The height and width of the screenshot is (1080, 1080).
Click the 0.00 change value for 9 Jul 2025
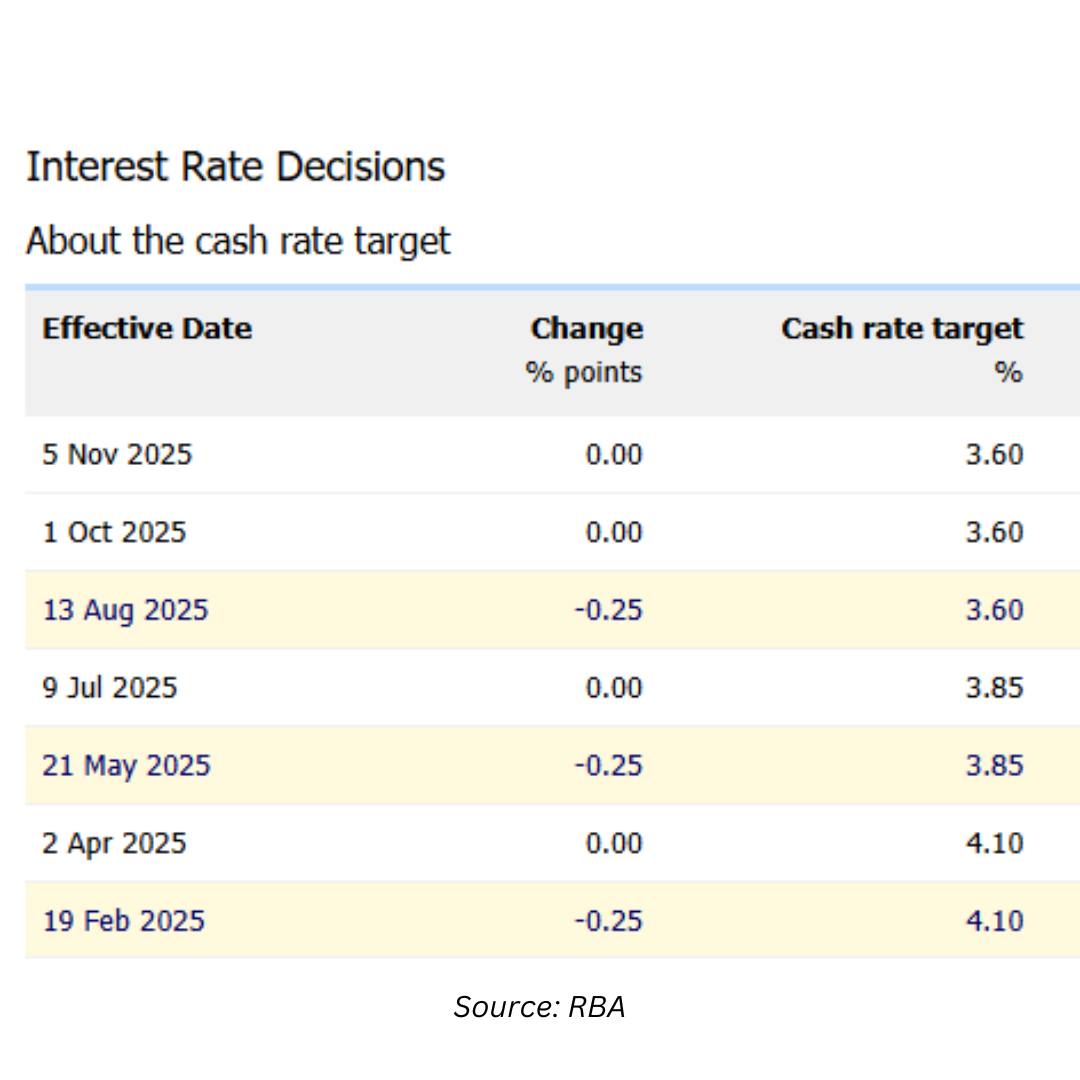[614, 688]
